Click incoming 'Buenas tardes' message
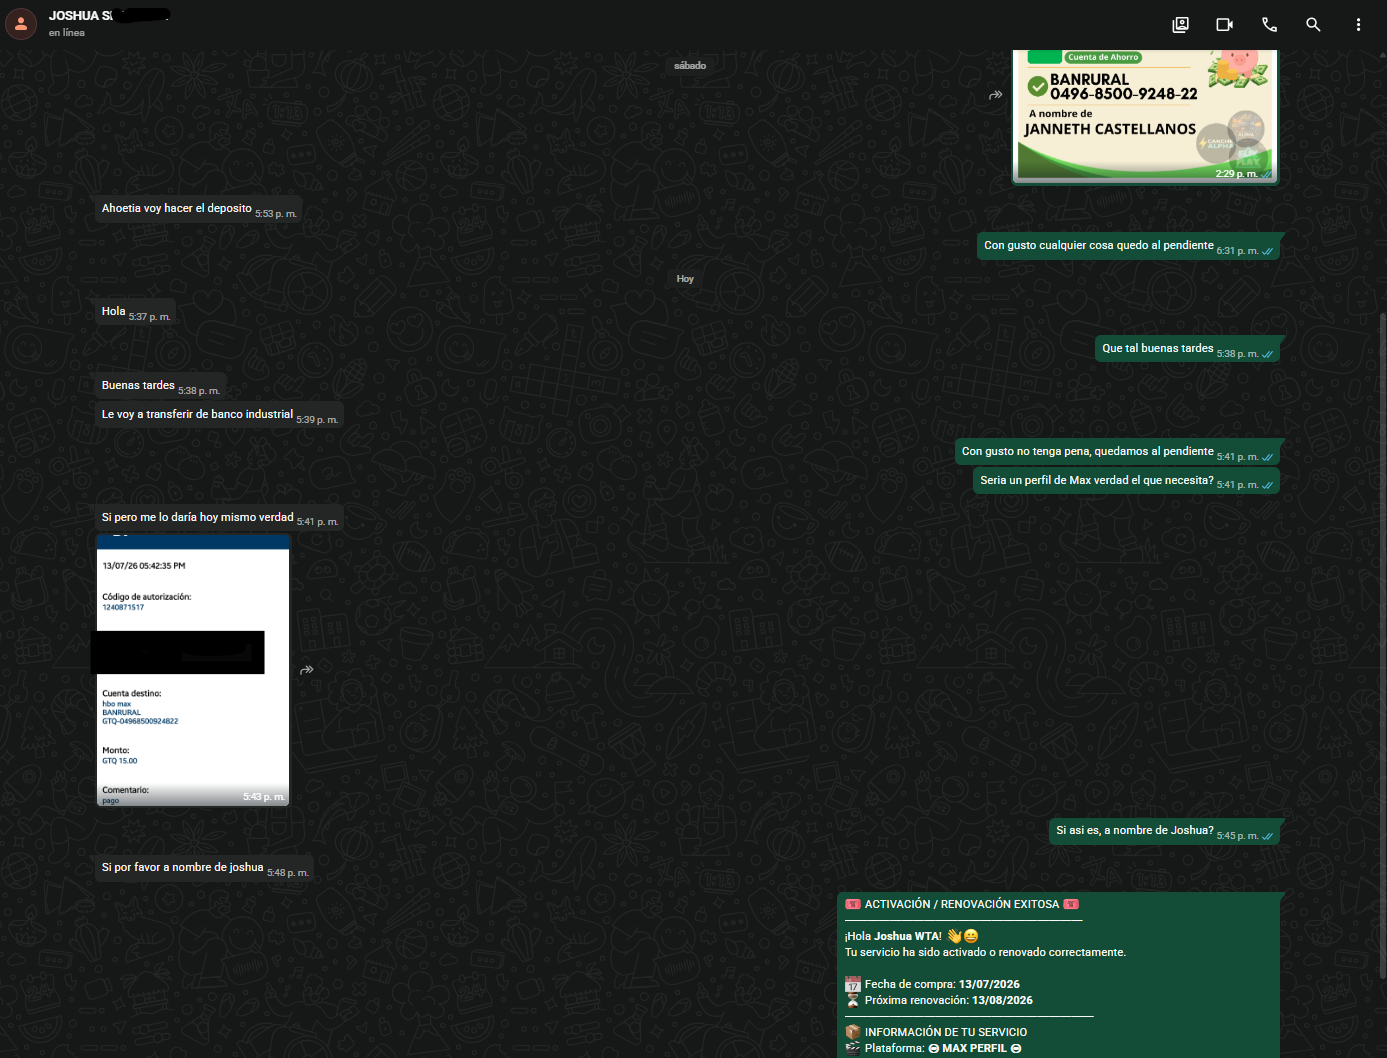Screen dimensions: 1387x1058 [159, 386]
